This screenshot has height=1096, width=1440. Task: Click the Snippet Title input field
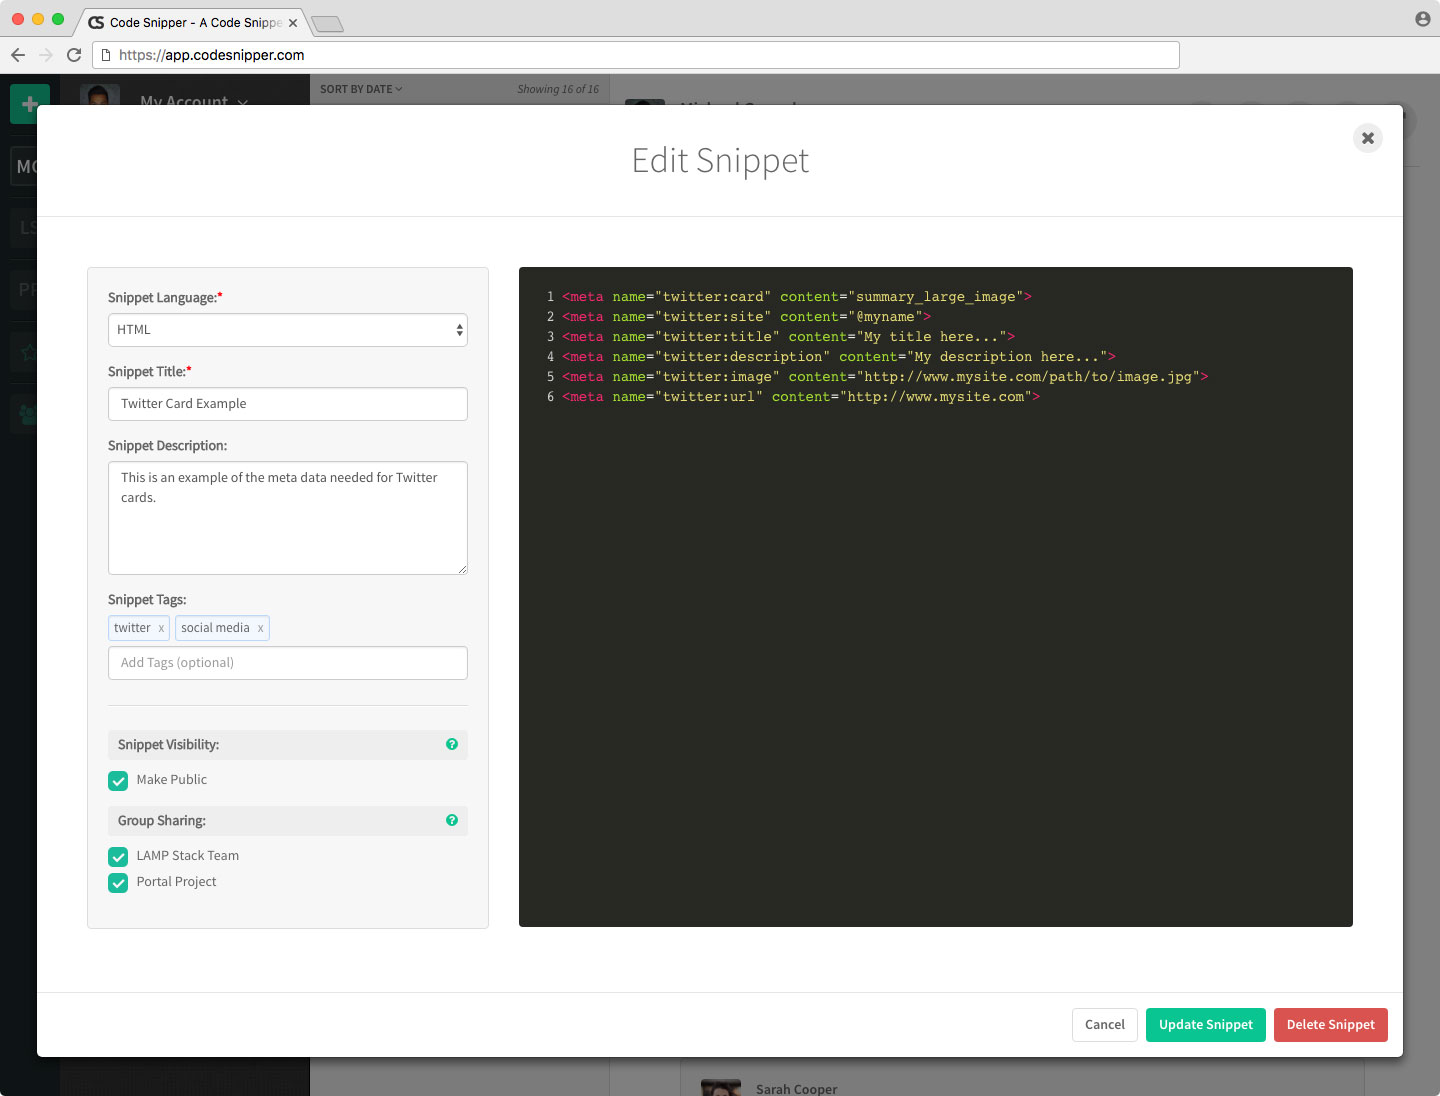click(x=287, y=404)
